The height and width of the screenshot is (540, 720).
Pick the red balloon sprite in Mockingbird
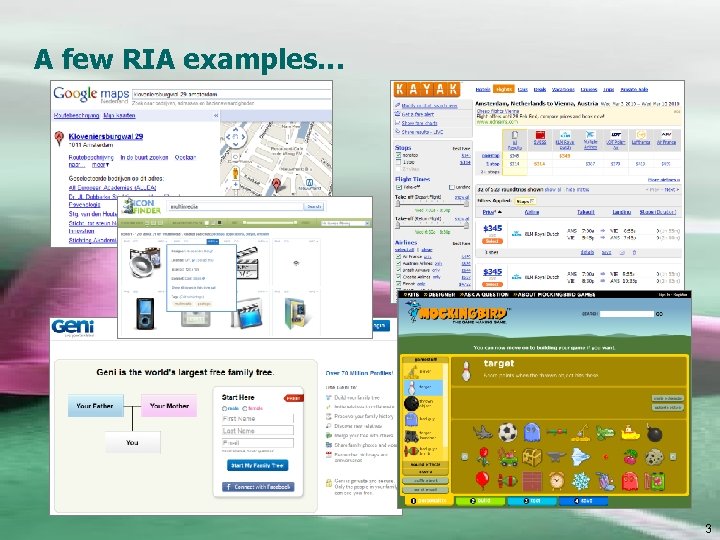482,481
